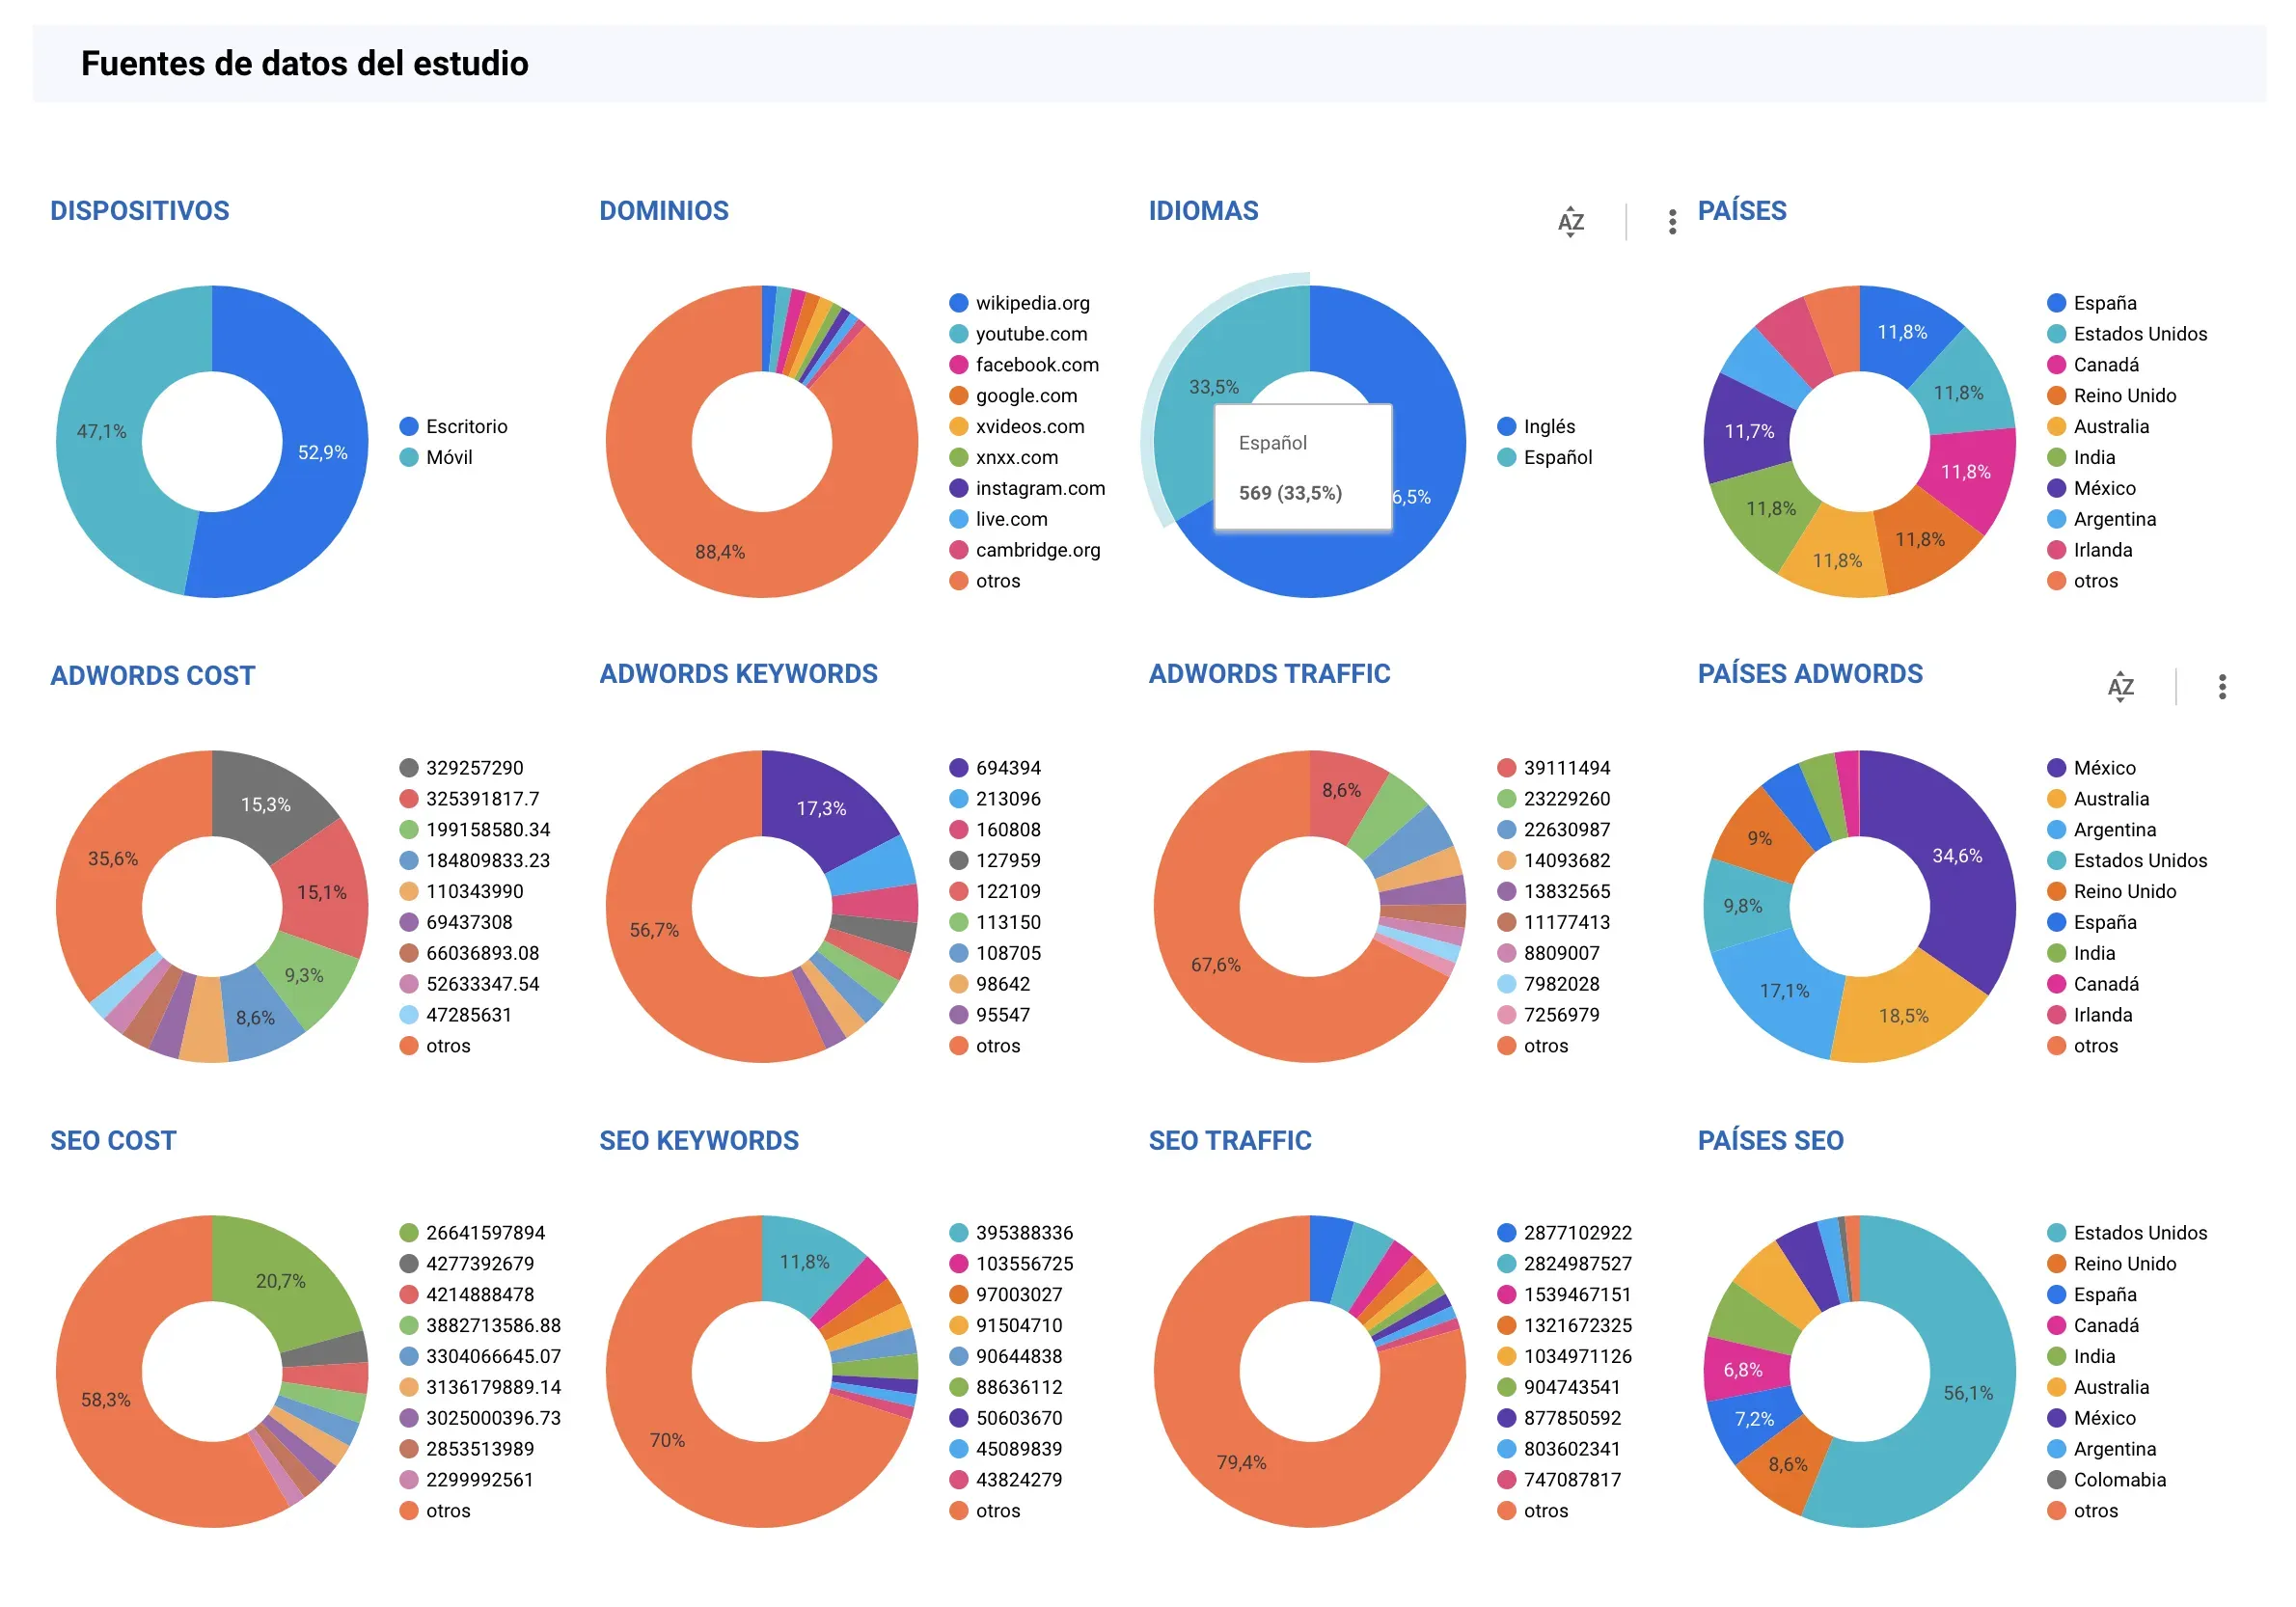Viewport: 2296px width, 1607px height.
Task: Click the wikipedia.org legend entry
Action: (x=1020, y=302)
